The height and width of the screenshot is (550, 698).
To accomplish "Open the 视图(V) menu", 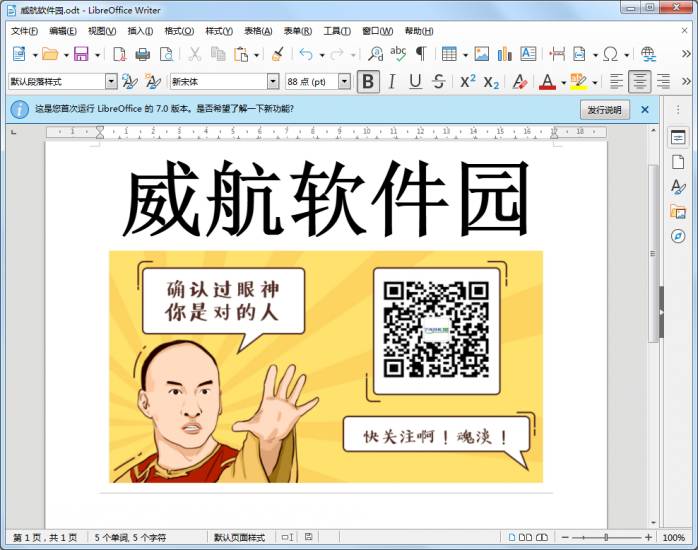I will tap(102, 31).
